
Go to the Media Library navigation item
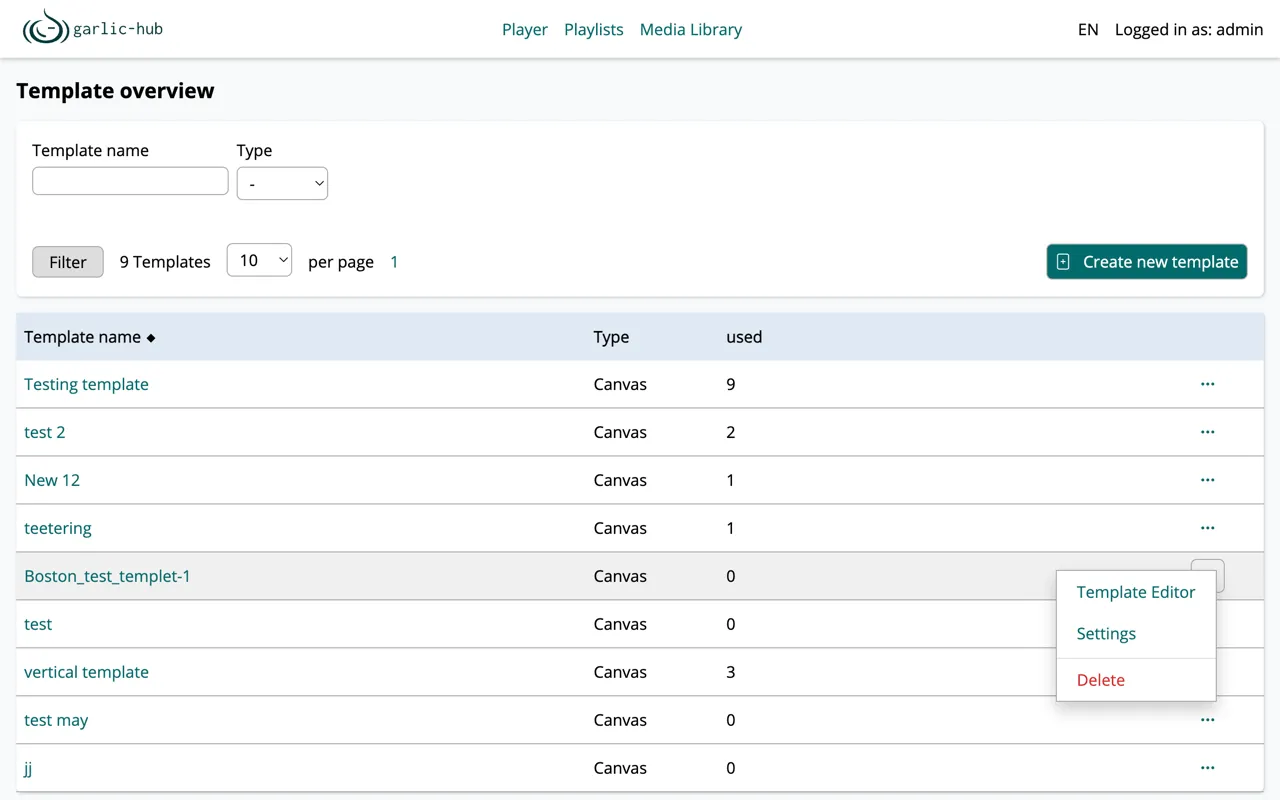(x=691, y=29)
